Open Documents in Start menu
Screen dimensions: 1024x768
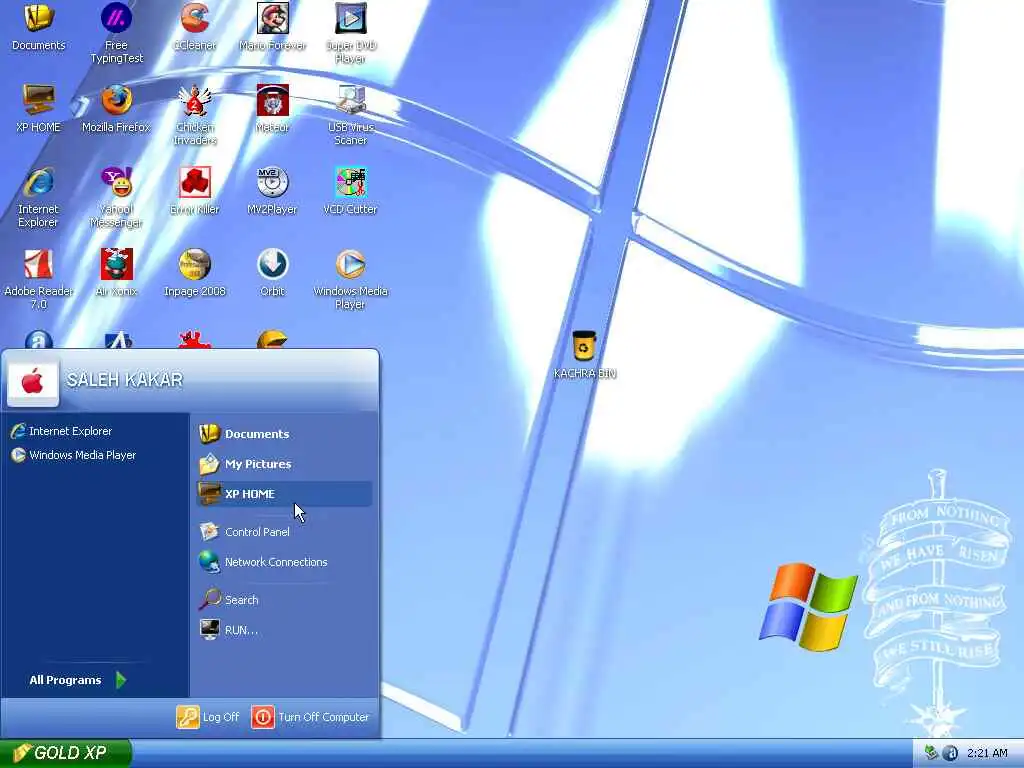tap(285, 434)
